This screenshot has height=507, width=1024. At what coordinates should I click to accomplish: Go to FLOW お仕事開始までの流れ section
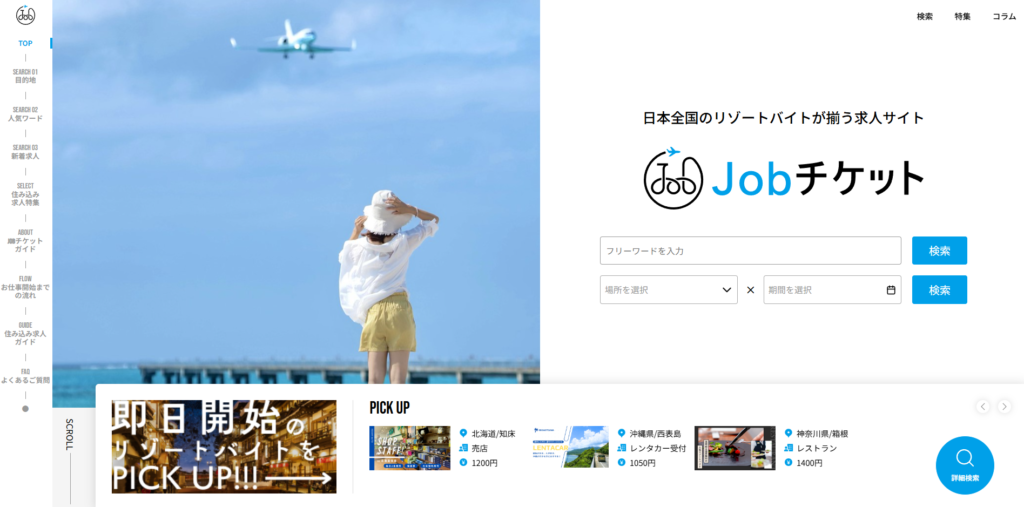click(x=25, y=287)
